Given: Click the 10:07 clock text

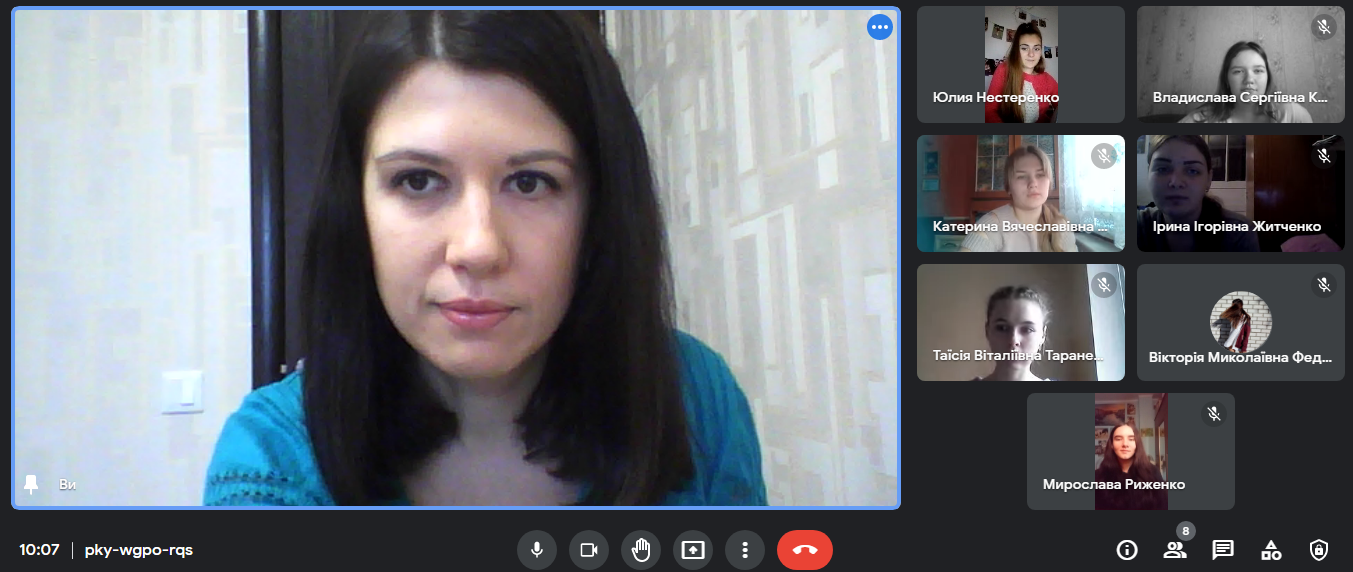Looking at the screenshot, I should point(40,550).
